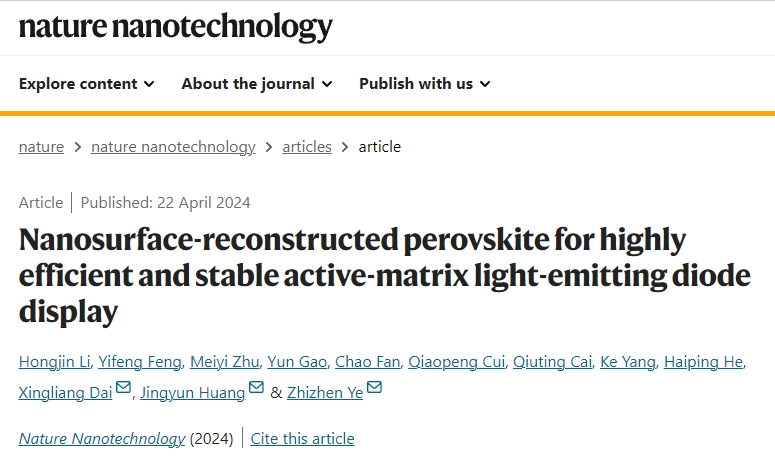The width and height of the screenshot is (775, 462).
Task: View author Qiaopeng Cui details
Action: coord(457,362)
